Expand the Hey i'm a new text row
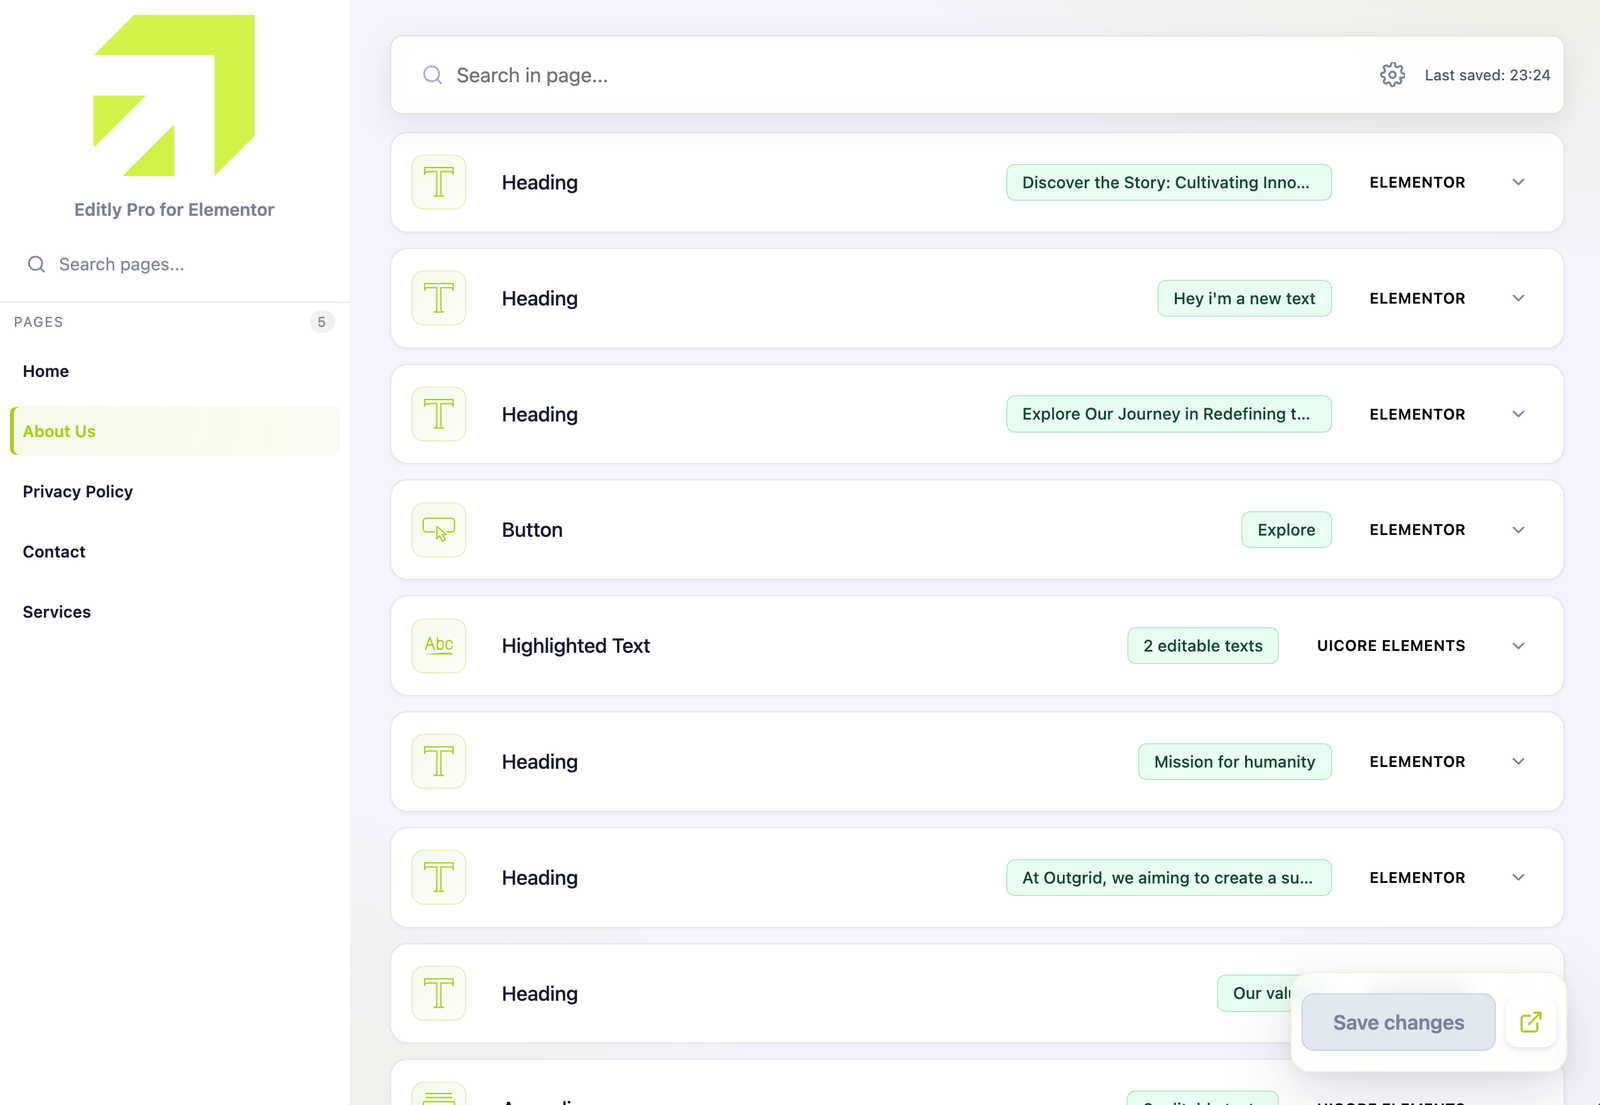 (1518, 298)
